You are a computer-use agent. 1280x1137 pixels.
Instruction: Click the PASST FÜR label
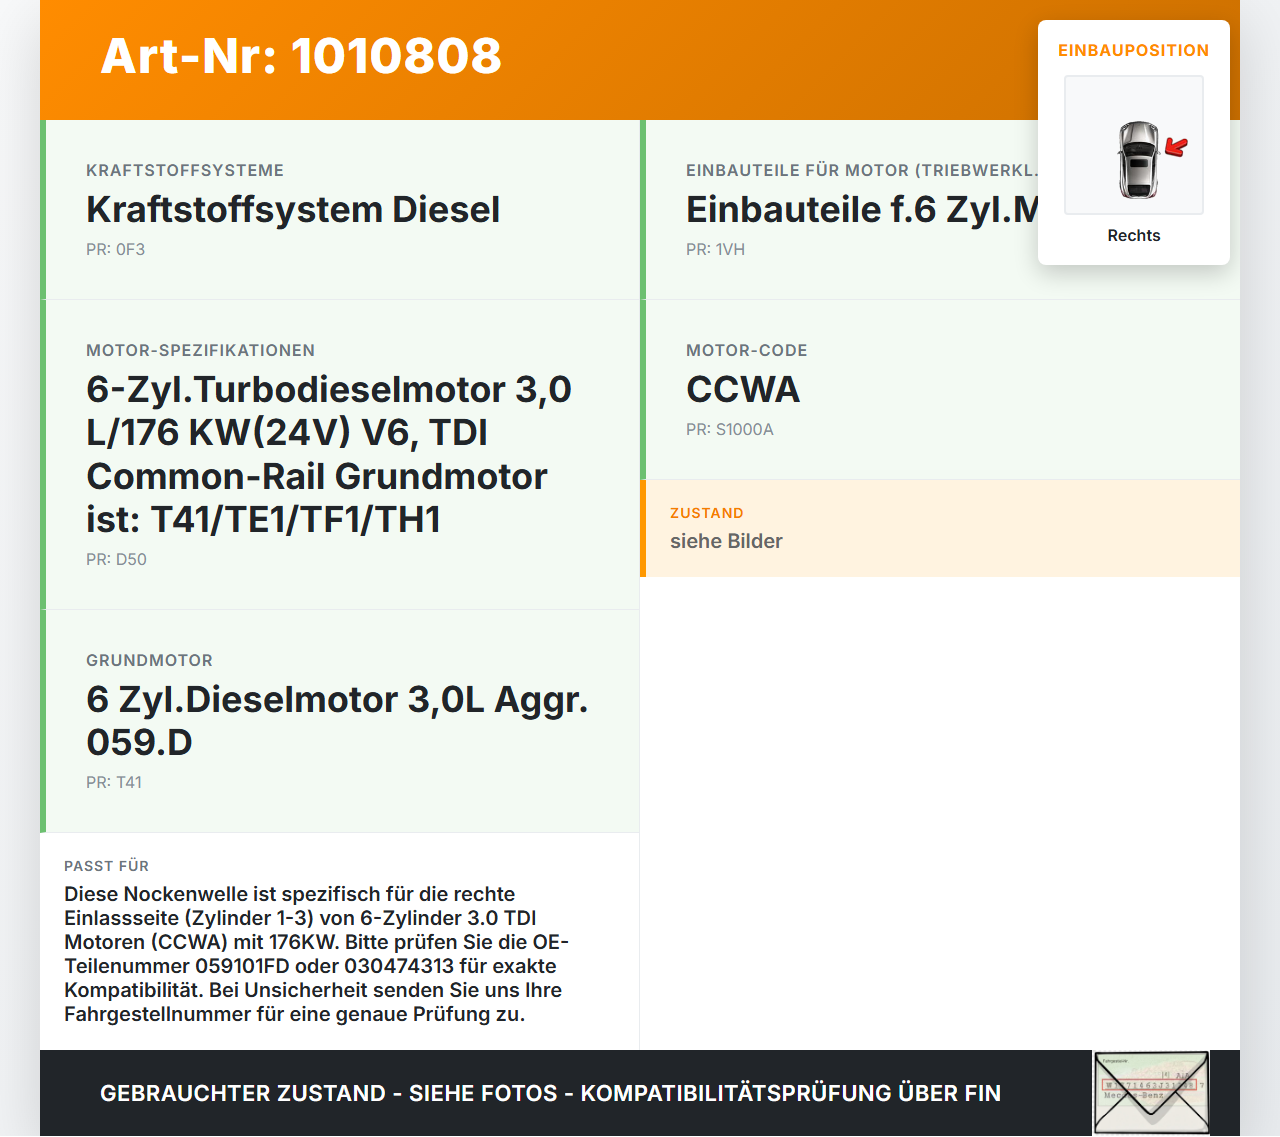[107, 866]
